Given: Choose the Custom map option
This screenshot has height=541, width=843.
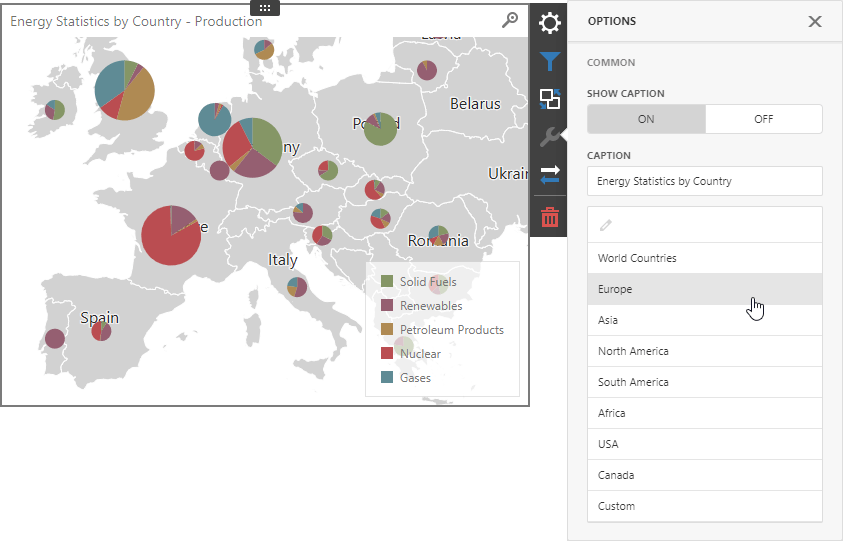Looking at the screenshot, I should [x=704, y=506].
